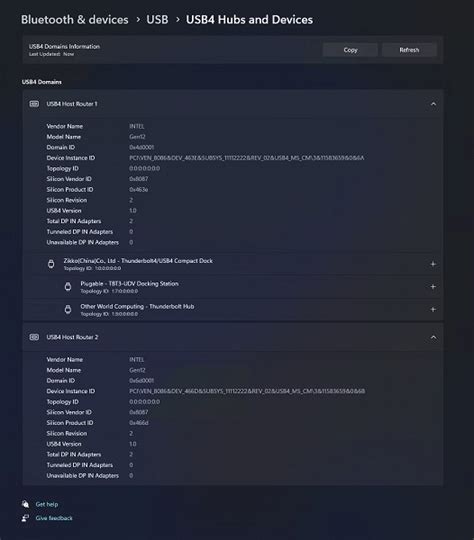Click the Other World Computing Thunderbolt Hub icon

pyautogui.click(x=68, y=309)
